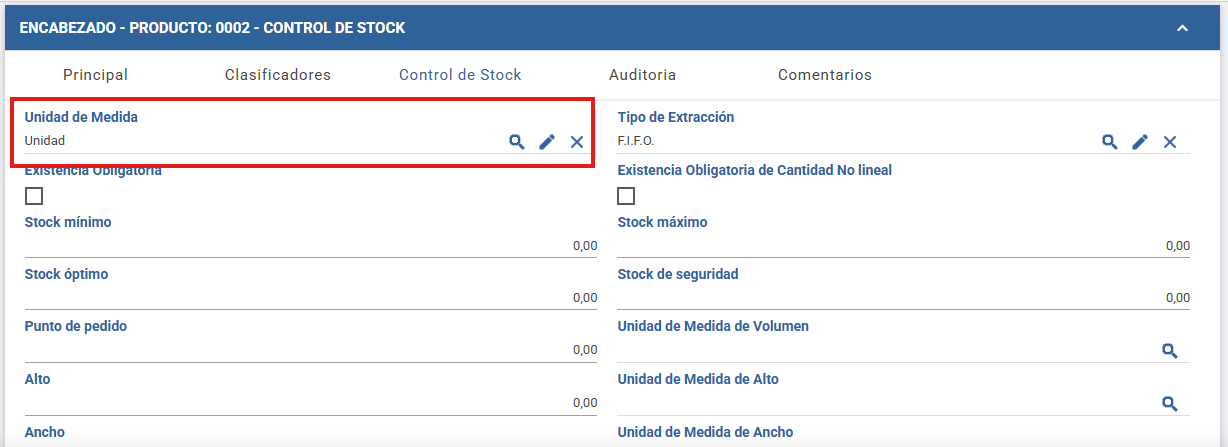Image resolution: width=1228 pixels, height=447 pixels.
Task: Search Unidad de Medida with magnifier icon
Action: coord(517,142)
